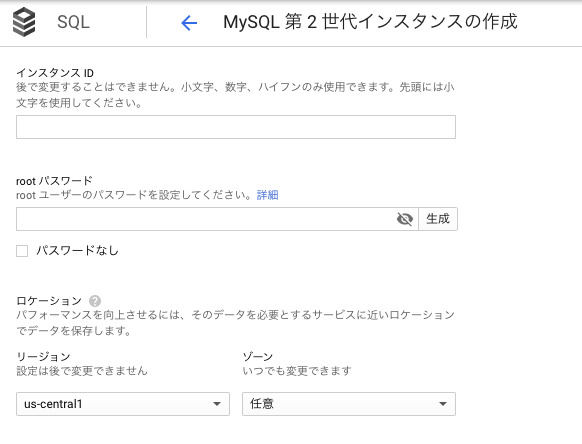Click the インスタンス ID label
Viewport: 582px width, 444px height.
[55, 73]
